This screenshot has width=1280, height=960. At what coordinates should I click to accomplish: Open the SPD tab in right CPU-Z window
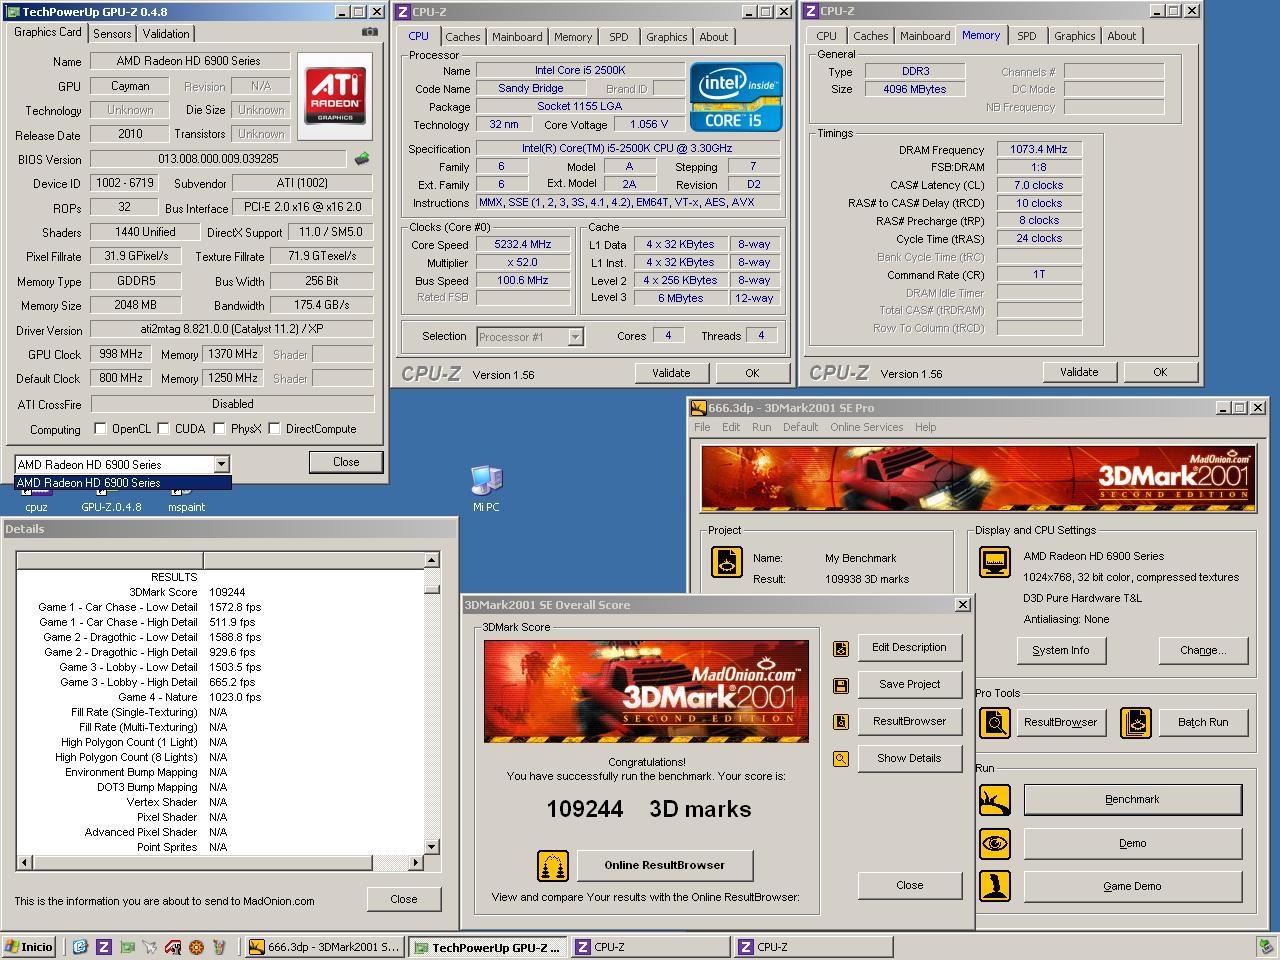click(x=1027, y=36)
